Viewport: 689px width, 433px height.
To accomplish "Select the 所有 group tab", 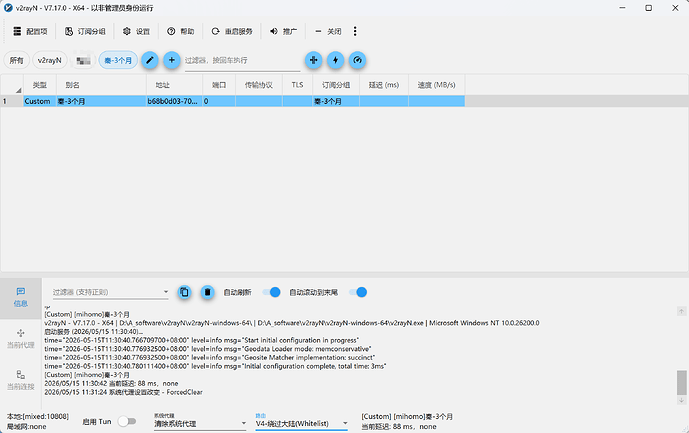I will click(x=17, y=60).
